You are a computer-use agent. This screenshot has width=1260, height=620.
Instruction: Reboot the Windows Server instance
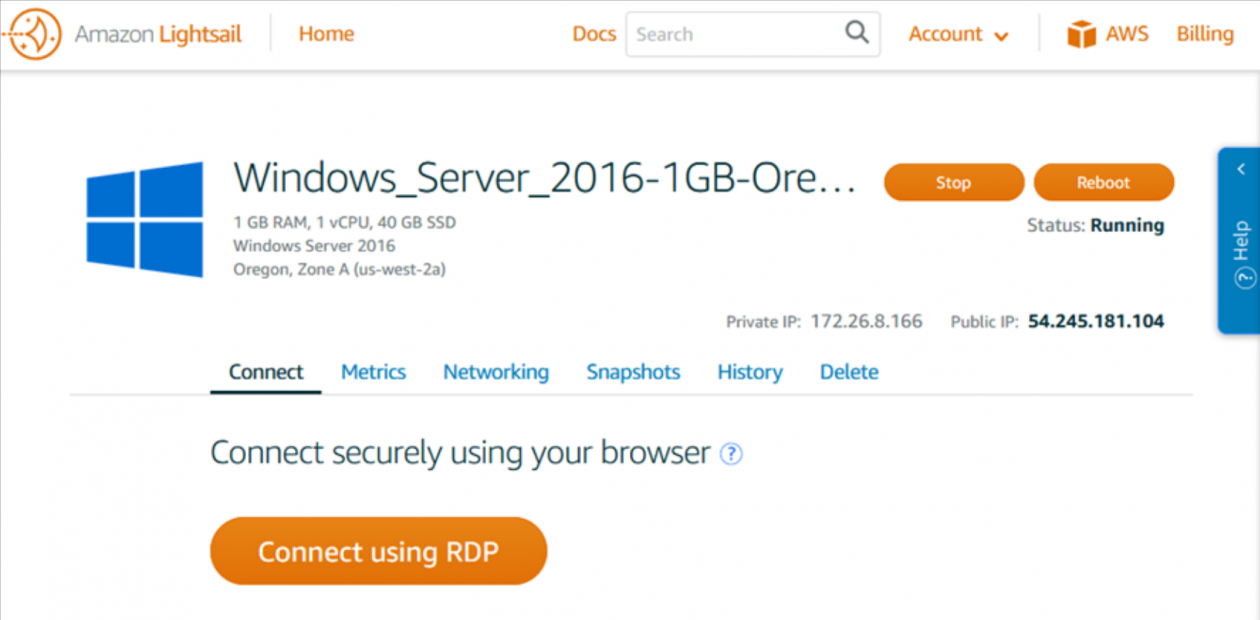1103,183
